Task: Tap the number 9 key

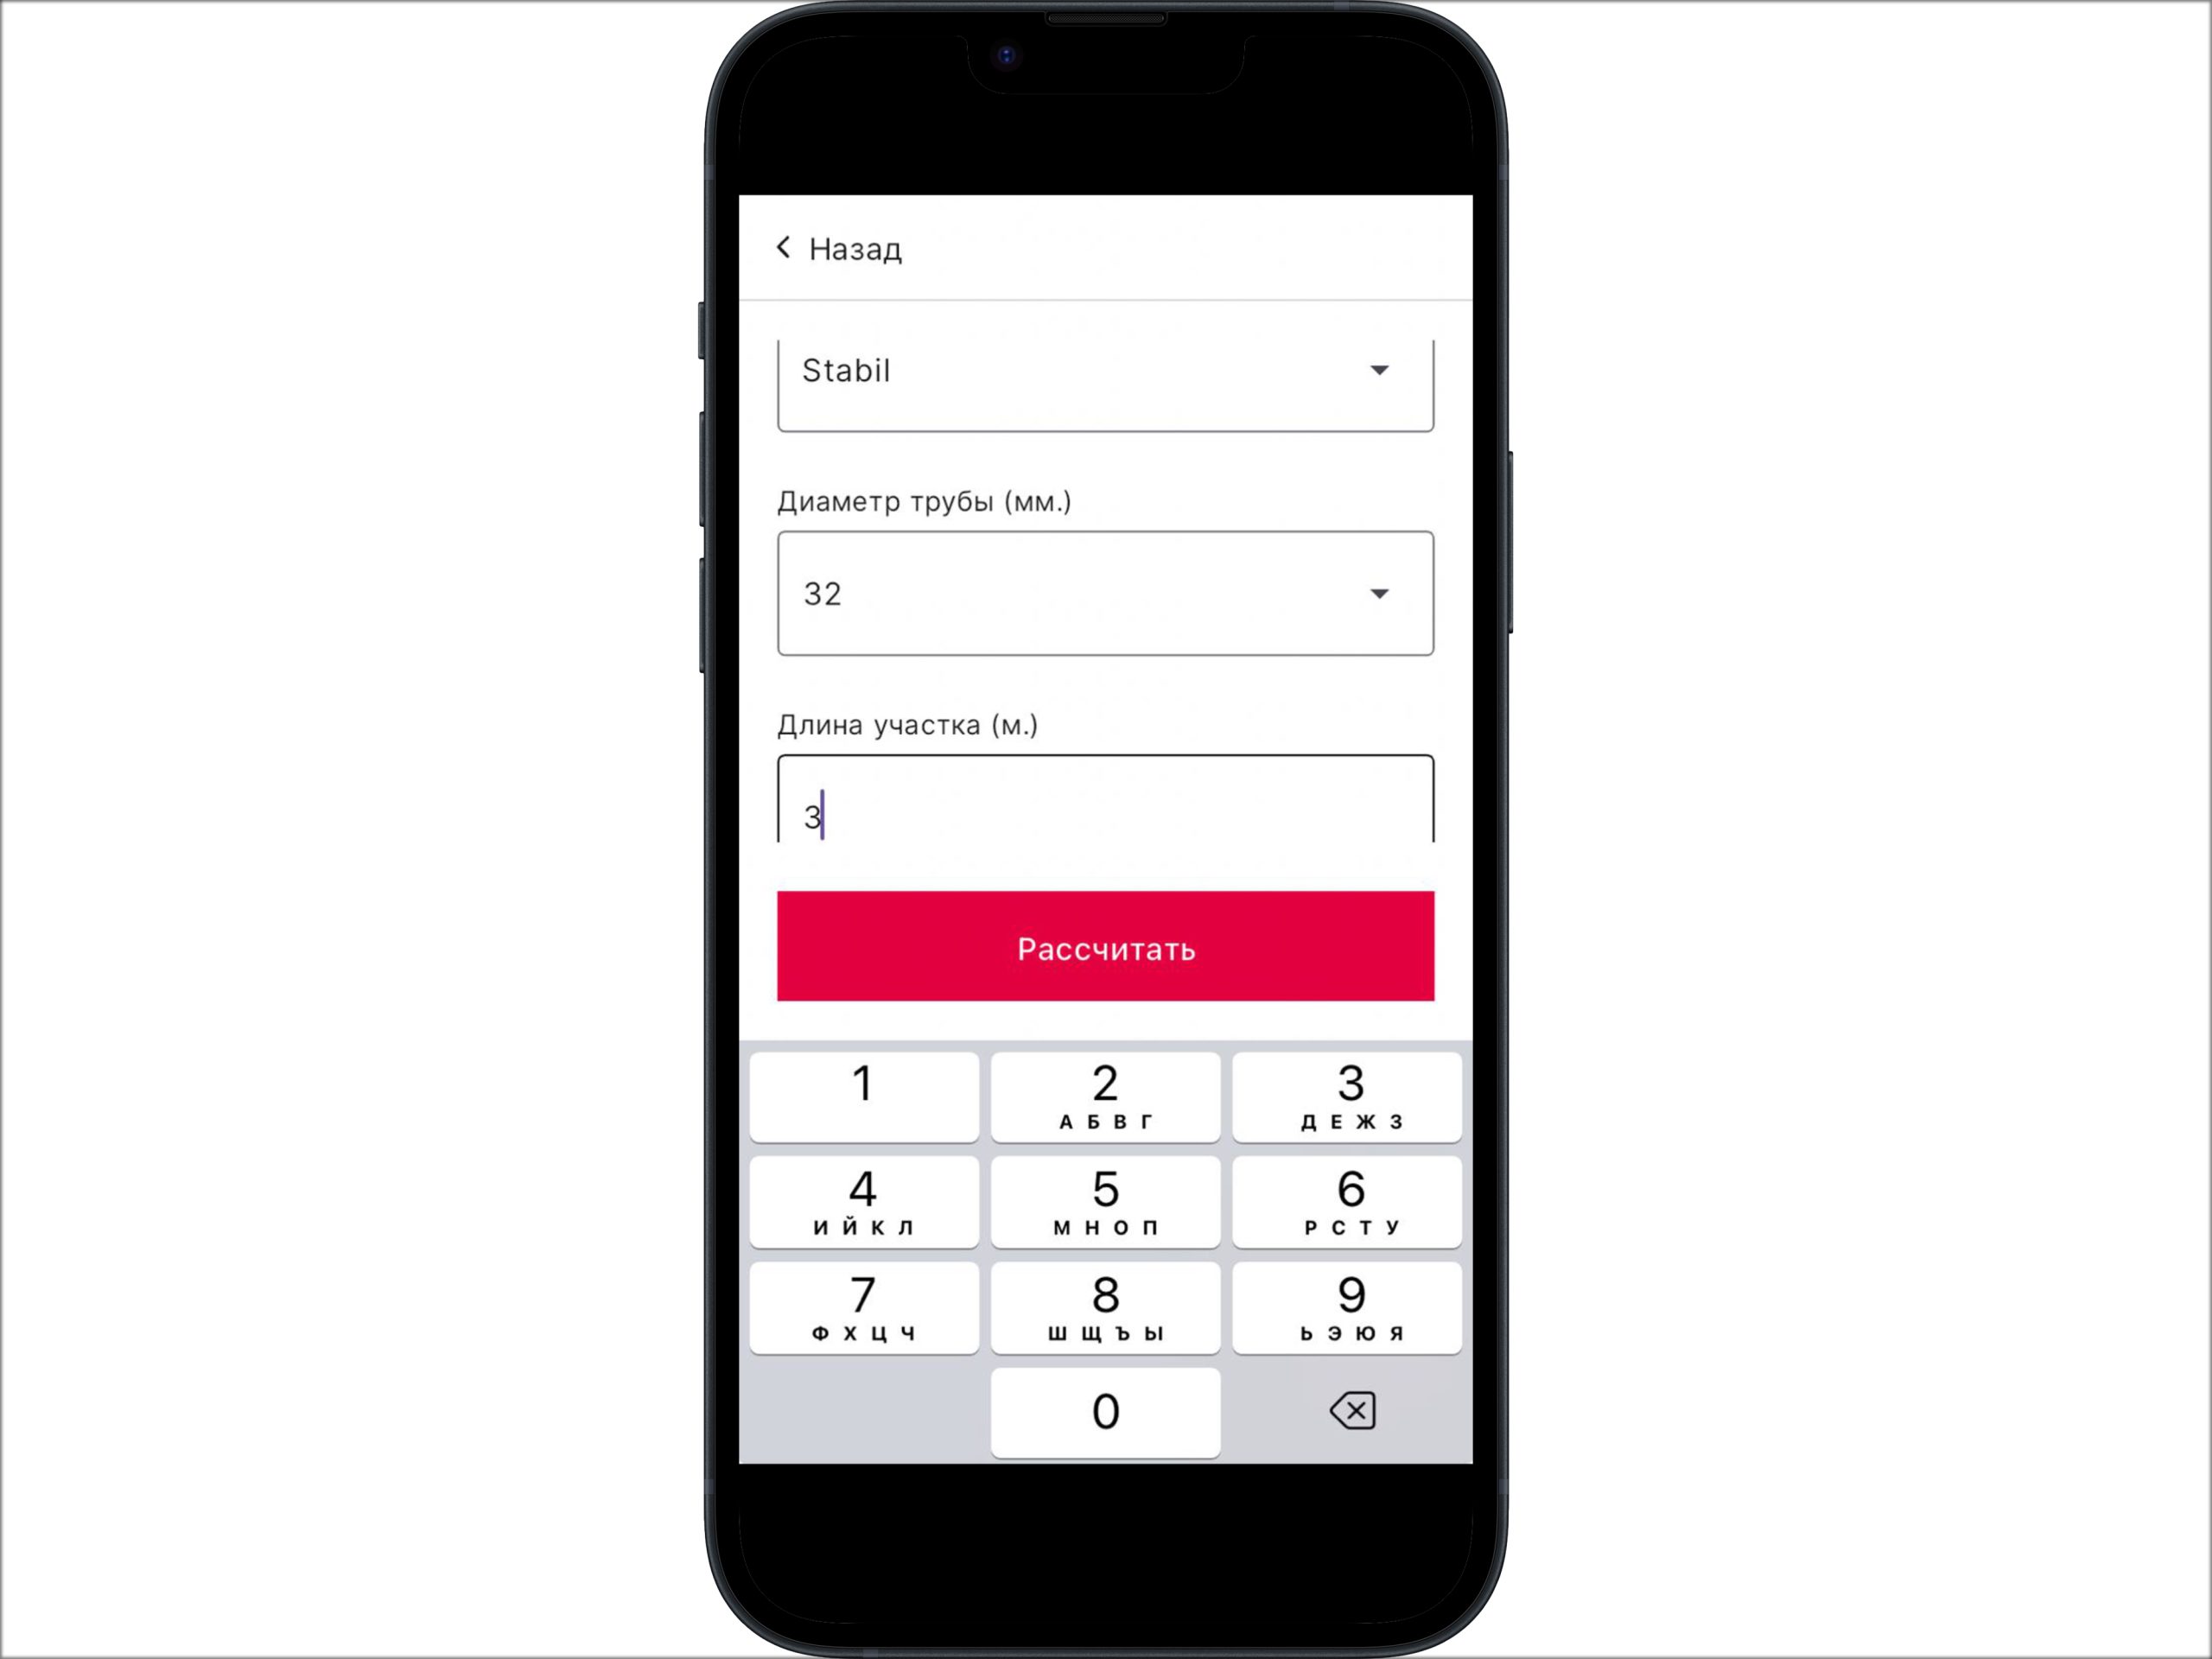Action: [x=1350, y=1306]
